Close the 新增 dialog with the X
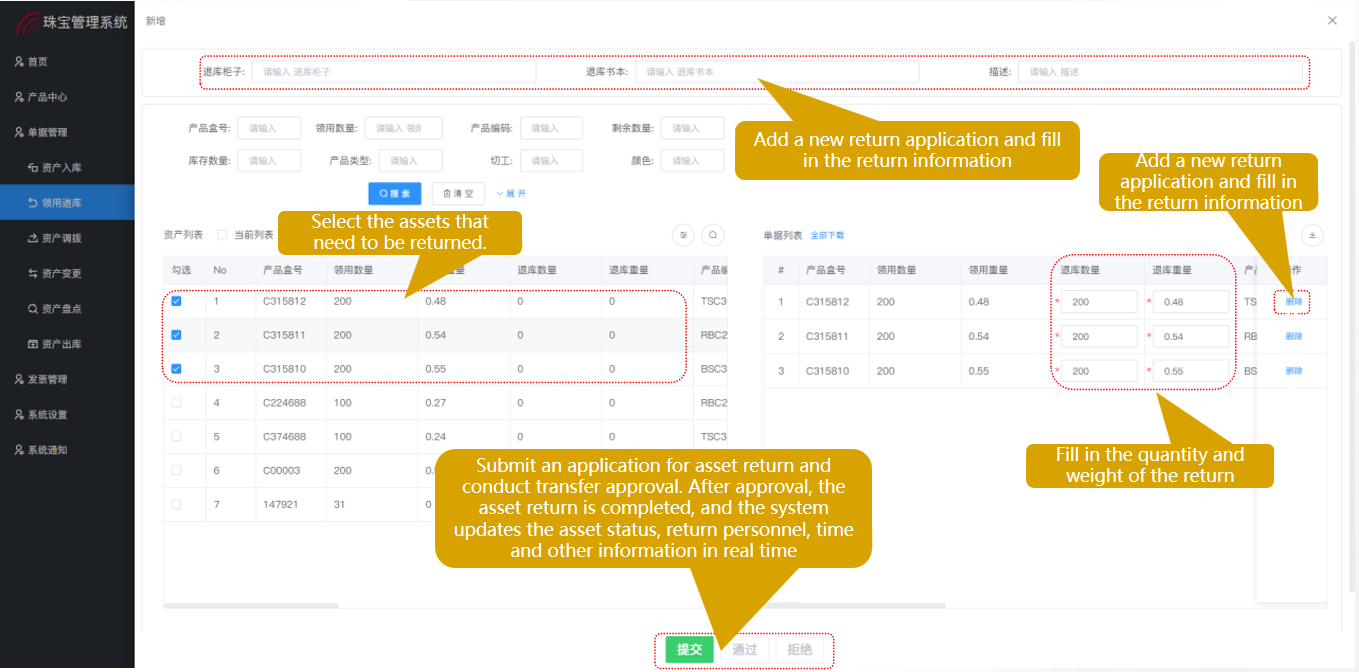Screen dimensions: 1359x672 pos(1332,21)
